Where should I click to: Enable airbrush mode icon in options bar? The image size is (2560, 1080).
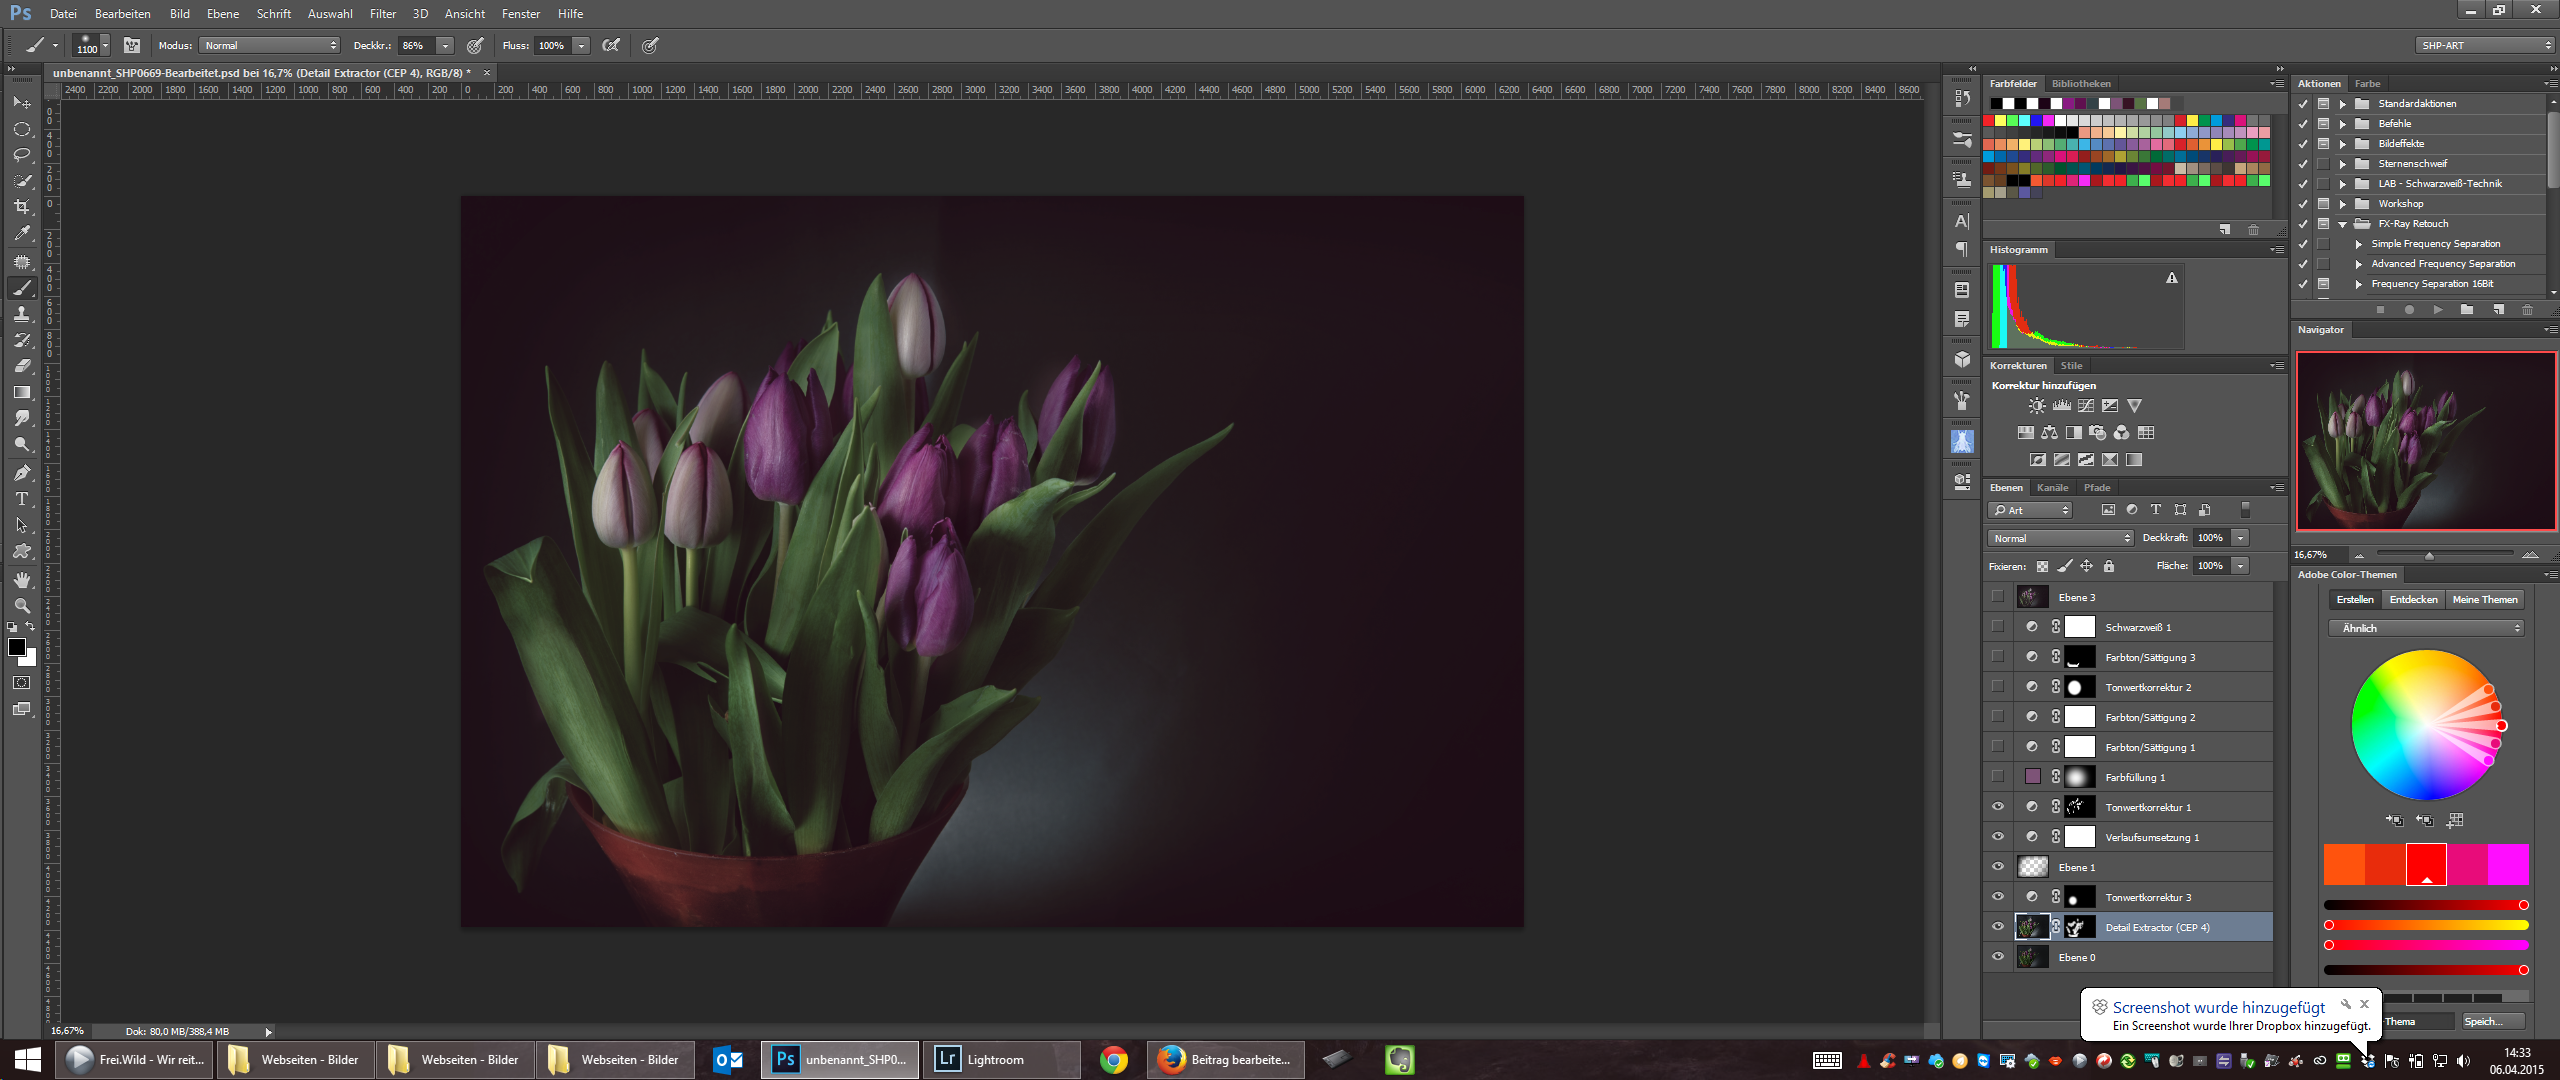tap(611, 45)
